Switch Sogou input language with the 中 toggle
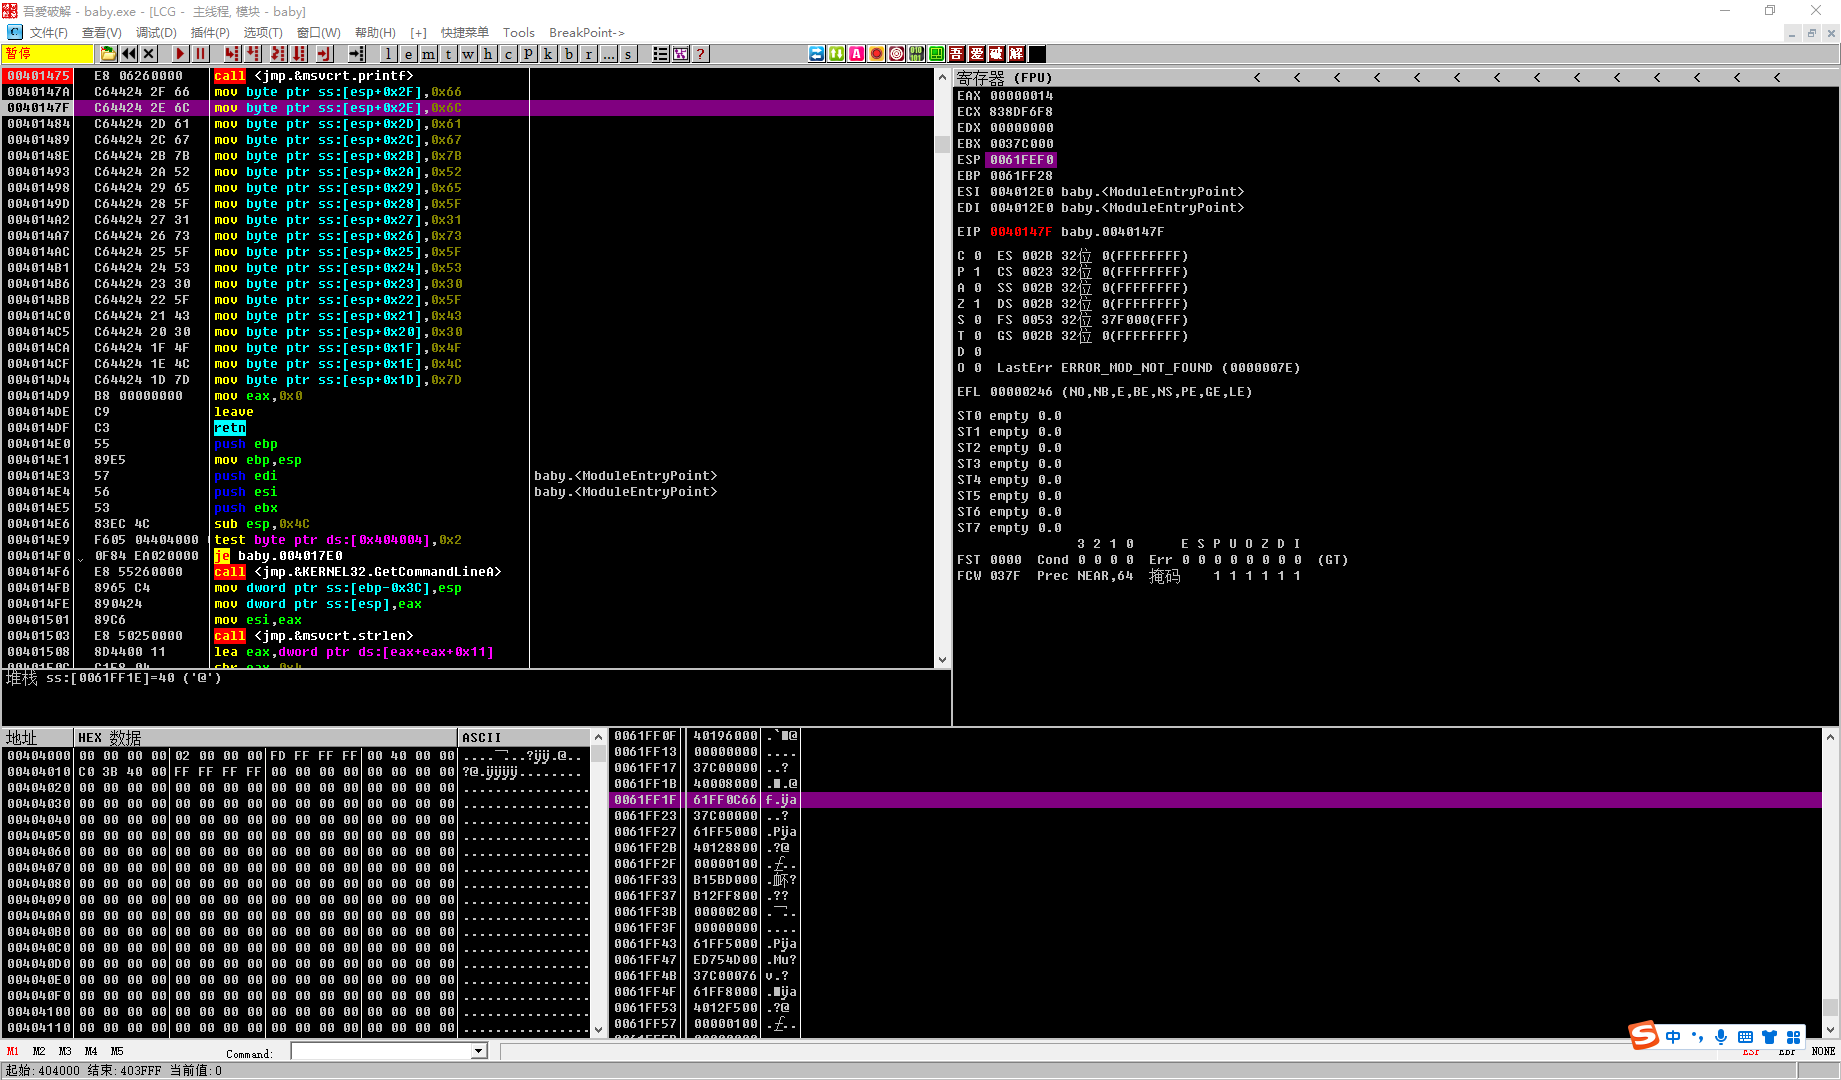 [1673, 1037]
